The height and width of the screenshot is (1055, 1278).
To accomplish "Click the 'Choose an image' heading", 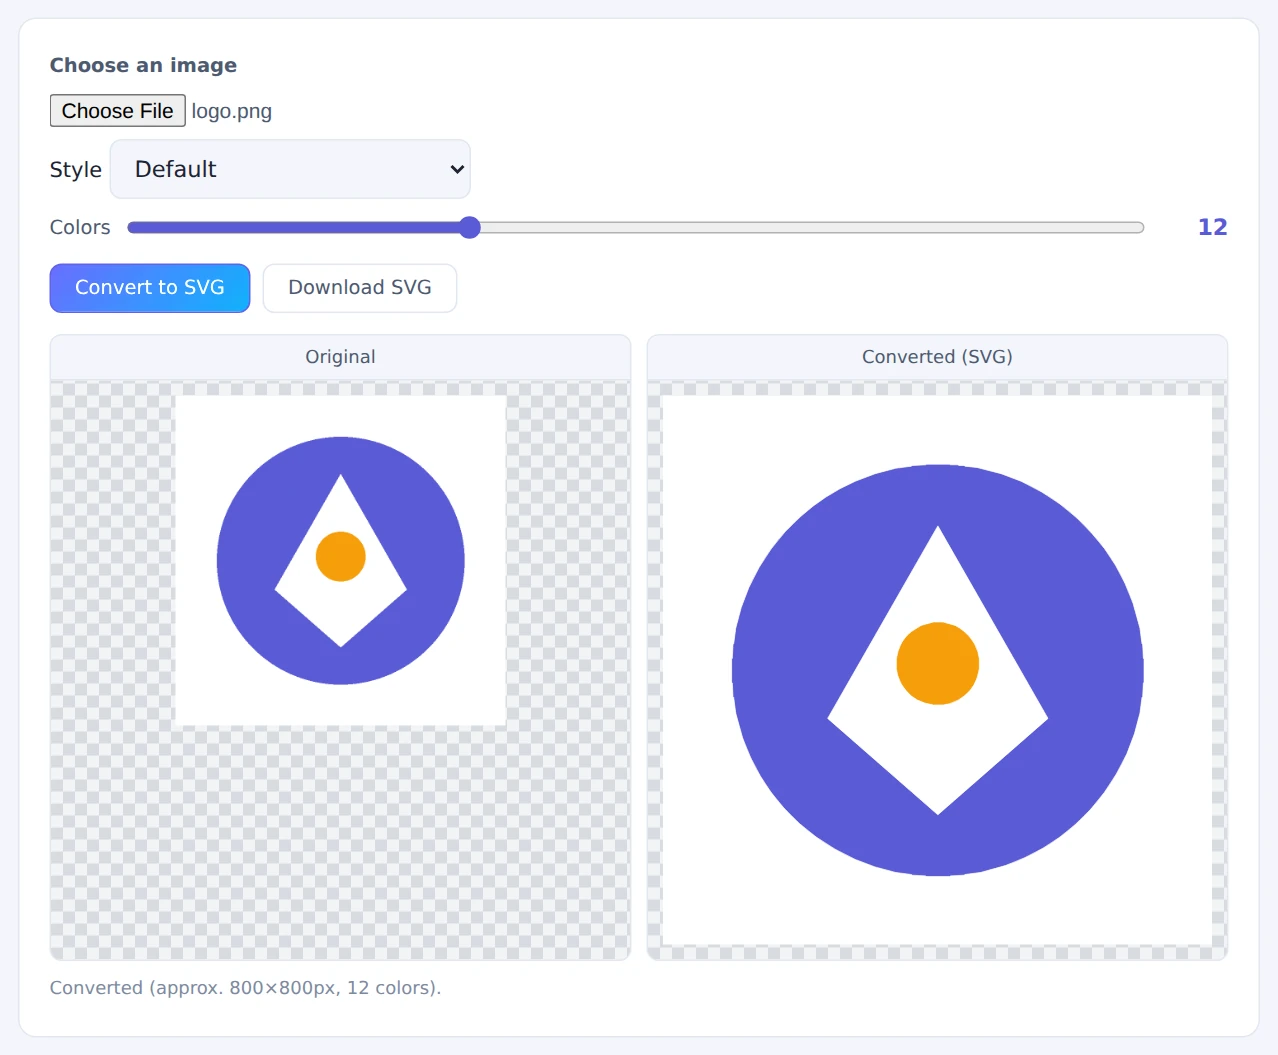I will coord(143,65).
